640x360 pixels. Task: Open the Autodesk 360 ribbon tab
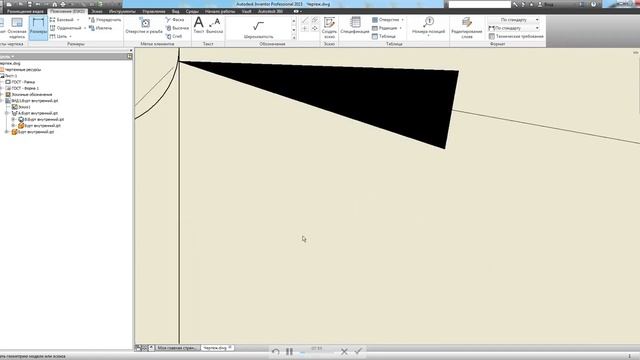(270, 11)
